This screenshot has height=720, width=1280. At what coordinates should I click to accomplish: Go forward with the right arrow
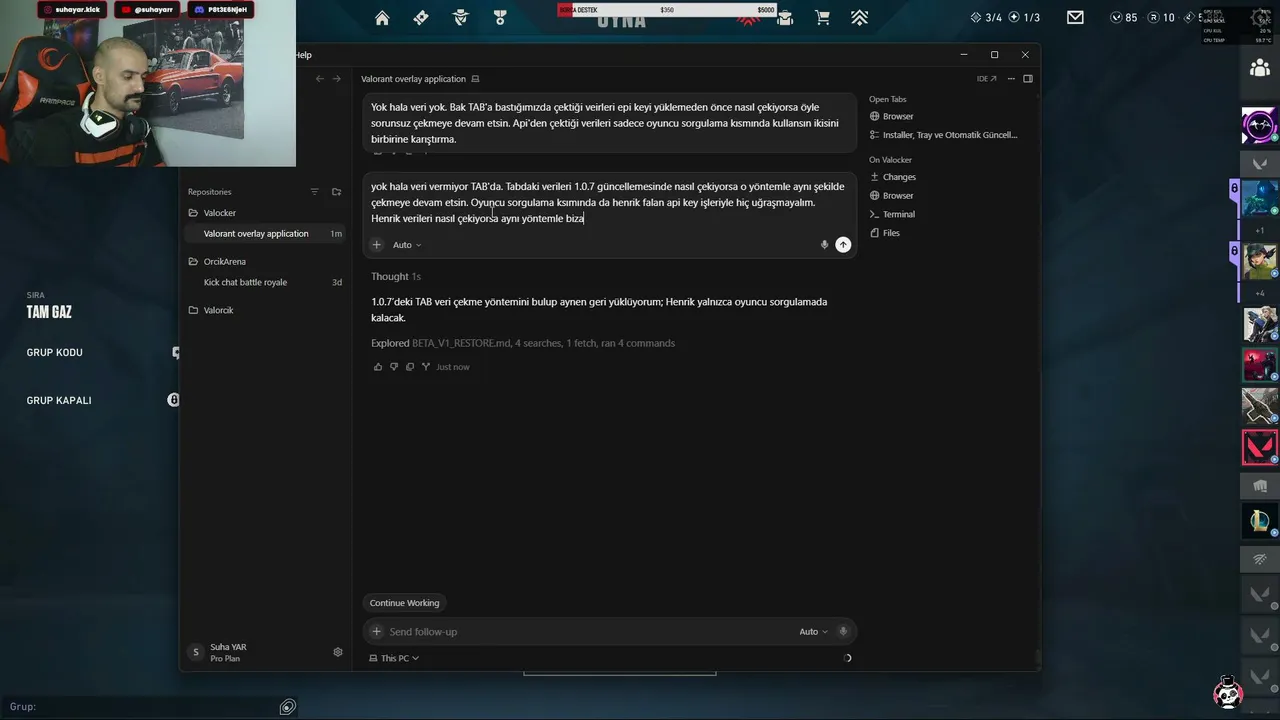pos(337,79)
